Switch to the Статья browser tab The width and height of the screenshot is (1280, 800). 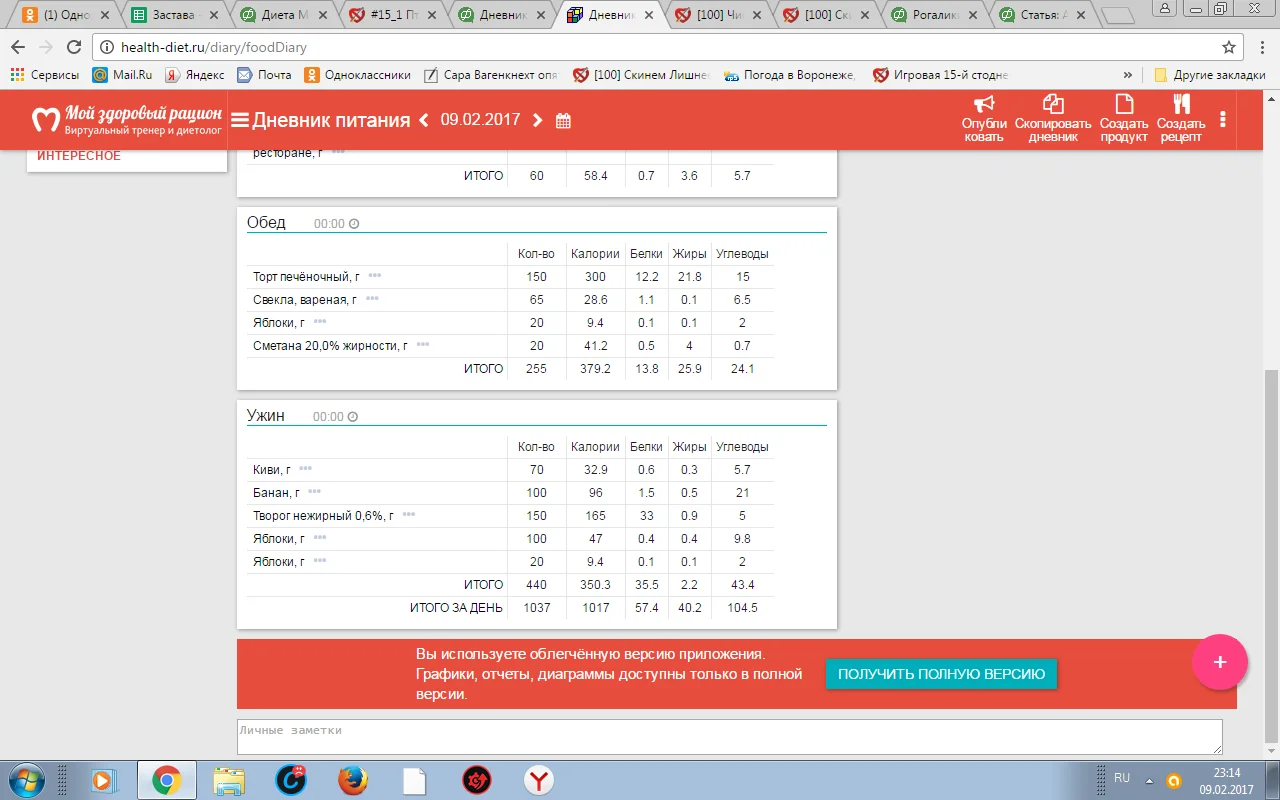[1042, 15]
